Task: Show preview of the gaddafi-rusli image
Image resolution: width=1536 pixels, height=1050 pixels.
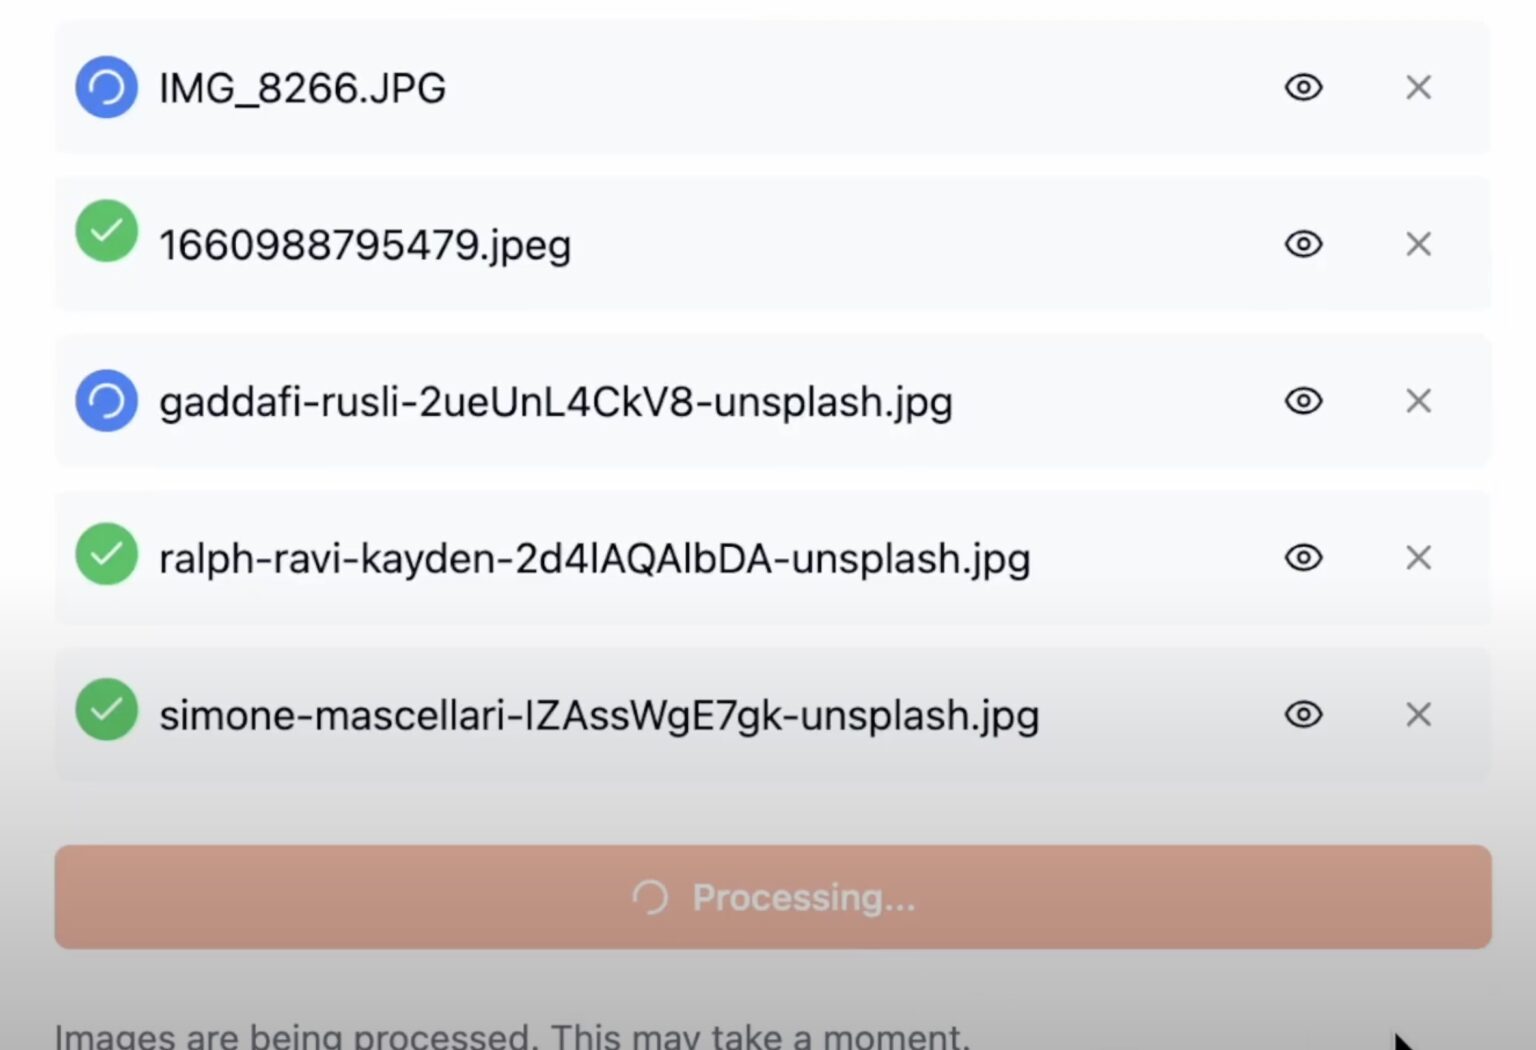Action: tap(1303, 401)
